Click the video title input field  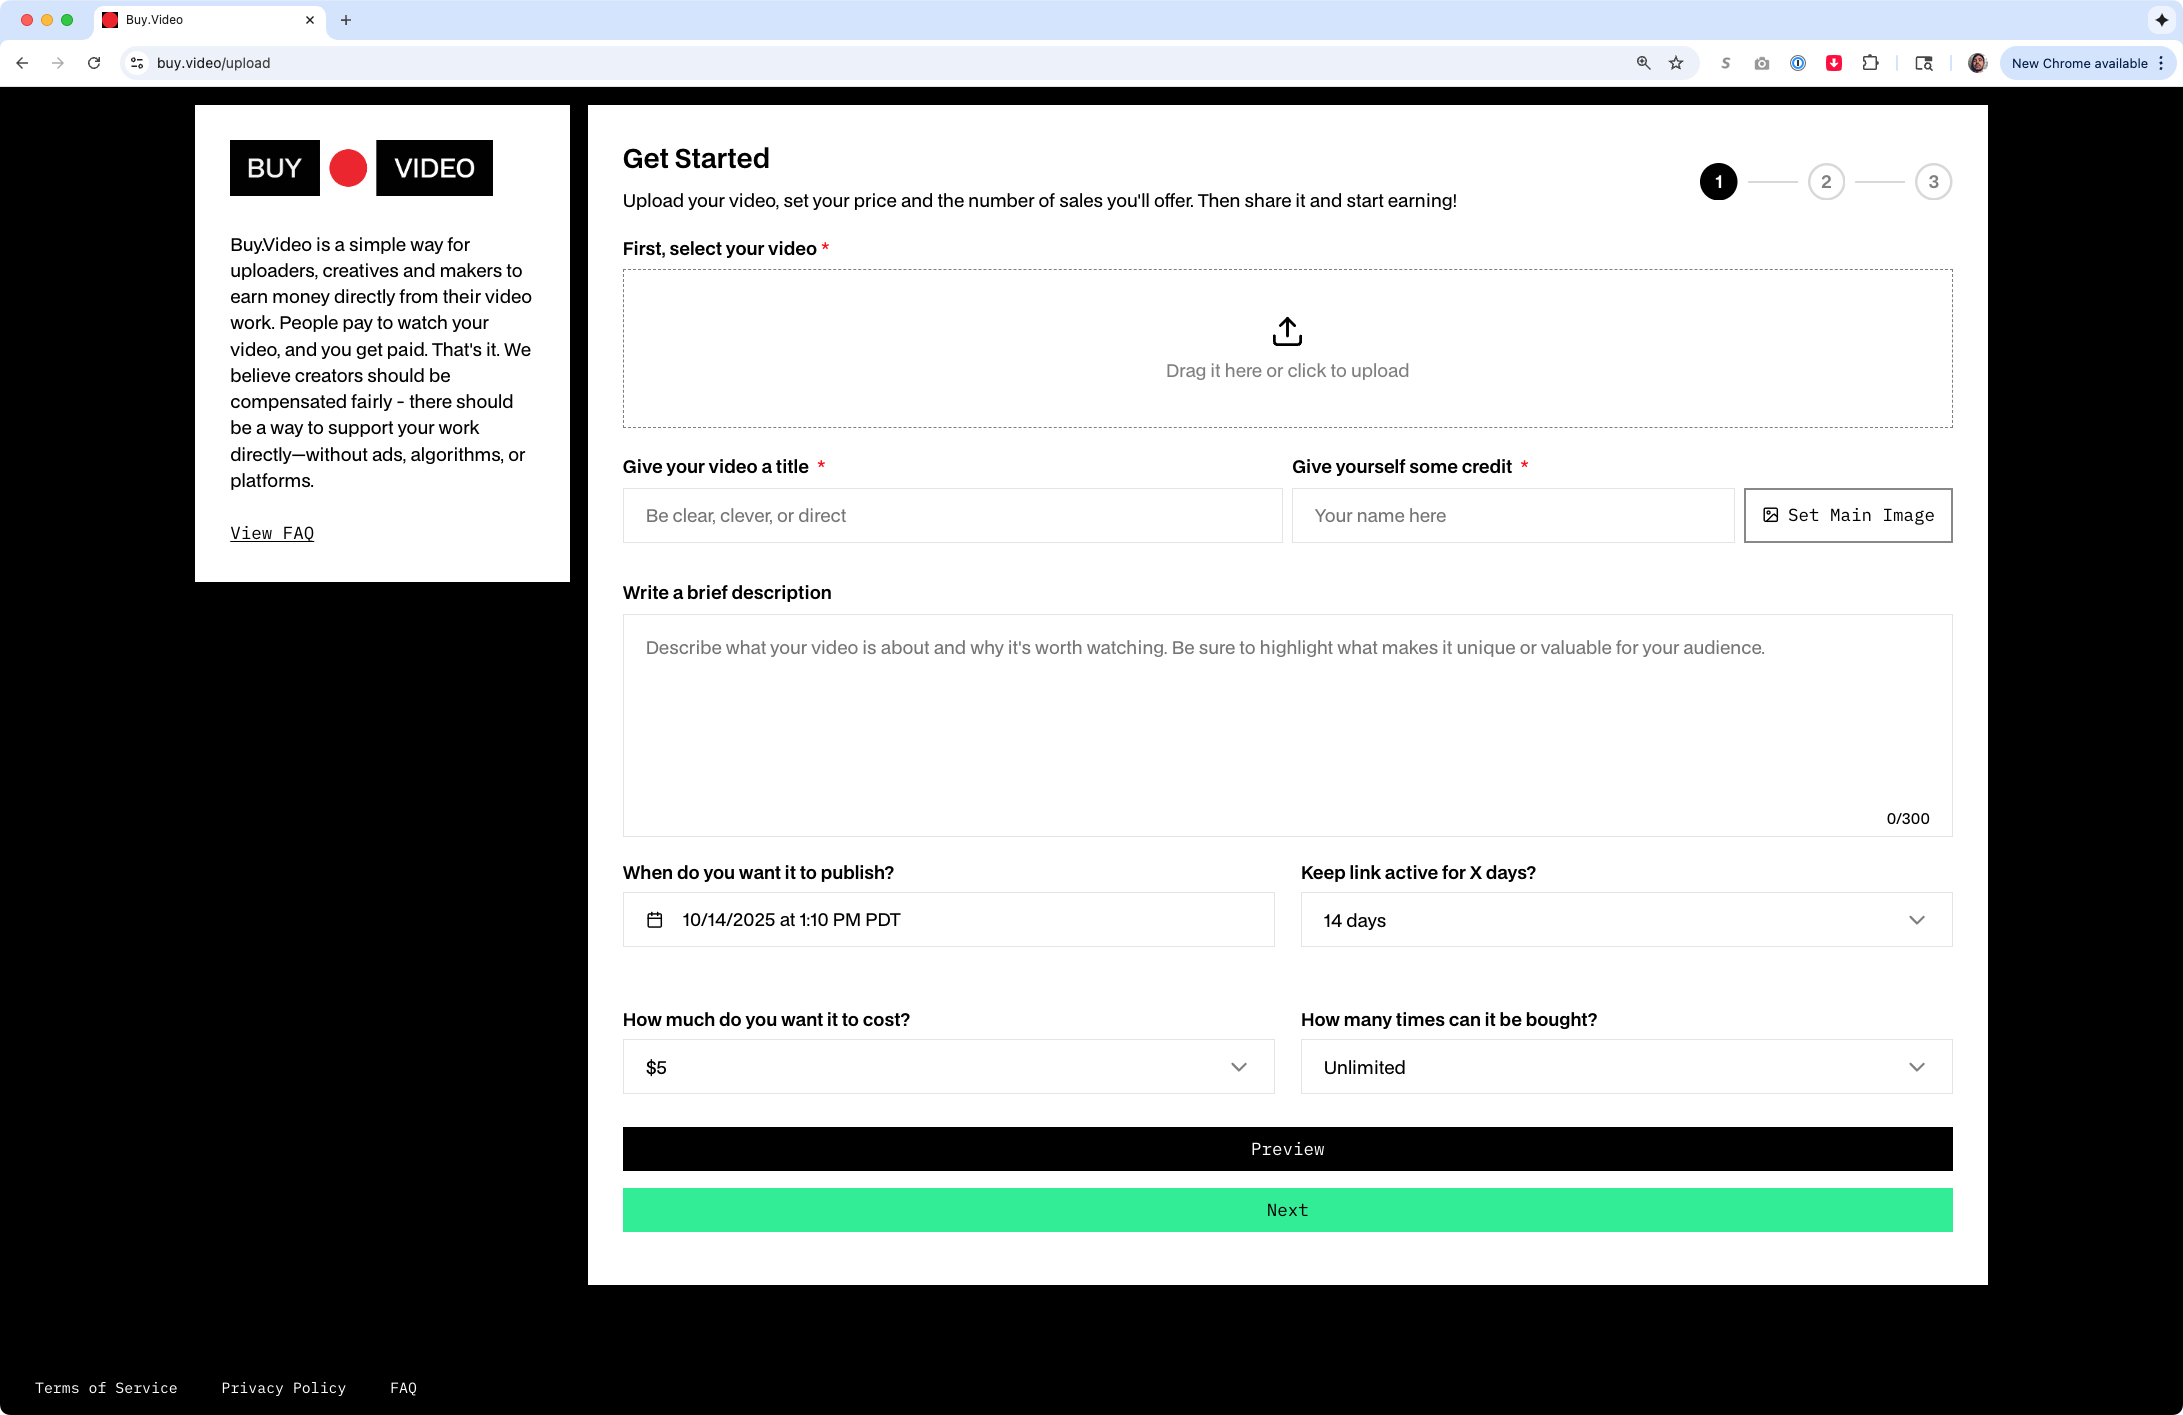951,515
